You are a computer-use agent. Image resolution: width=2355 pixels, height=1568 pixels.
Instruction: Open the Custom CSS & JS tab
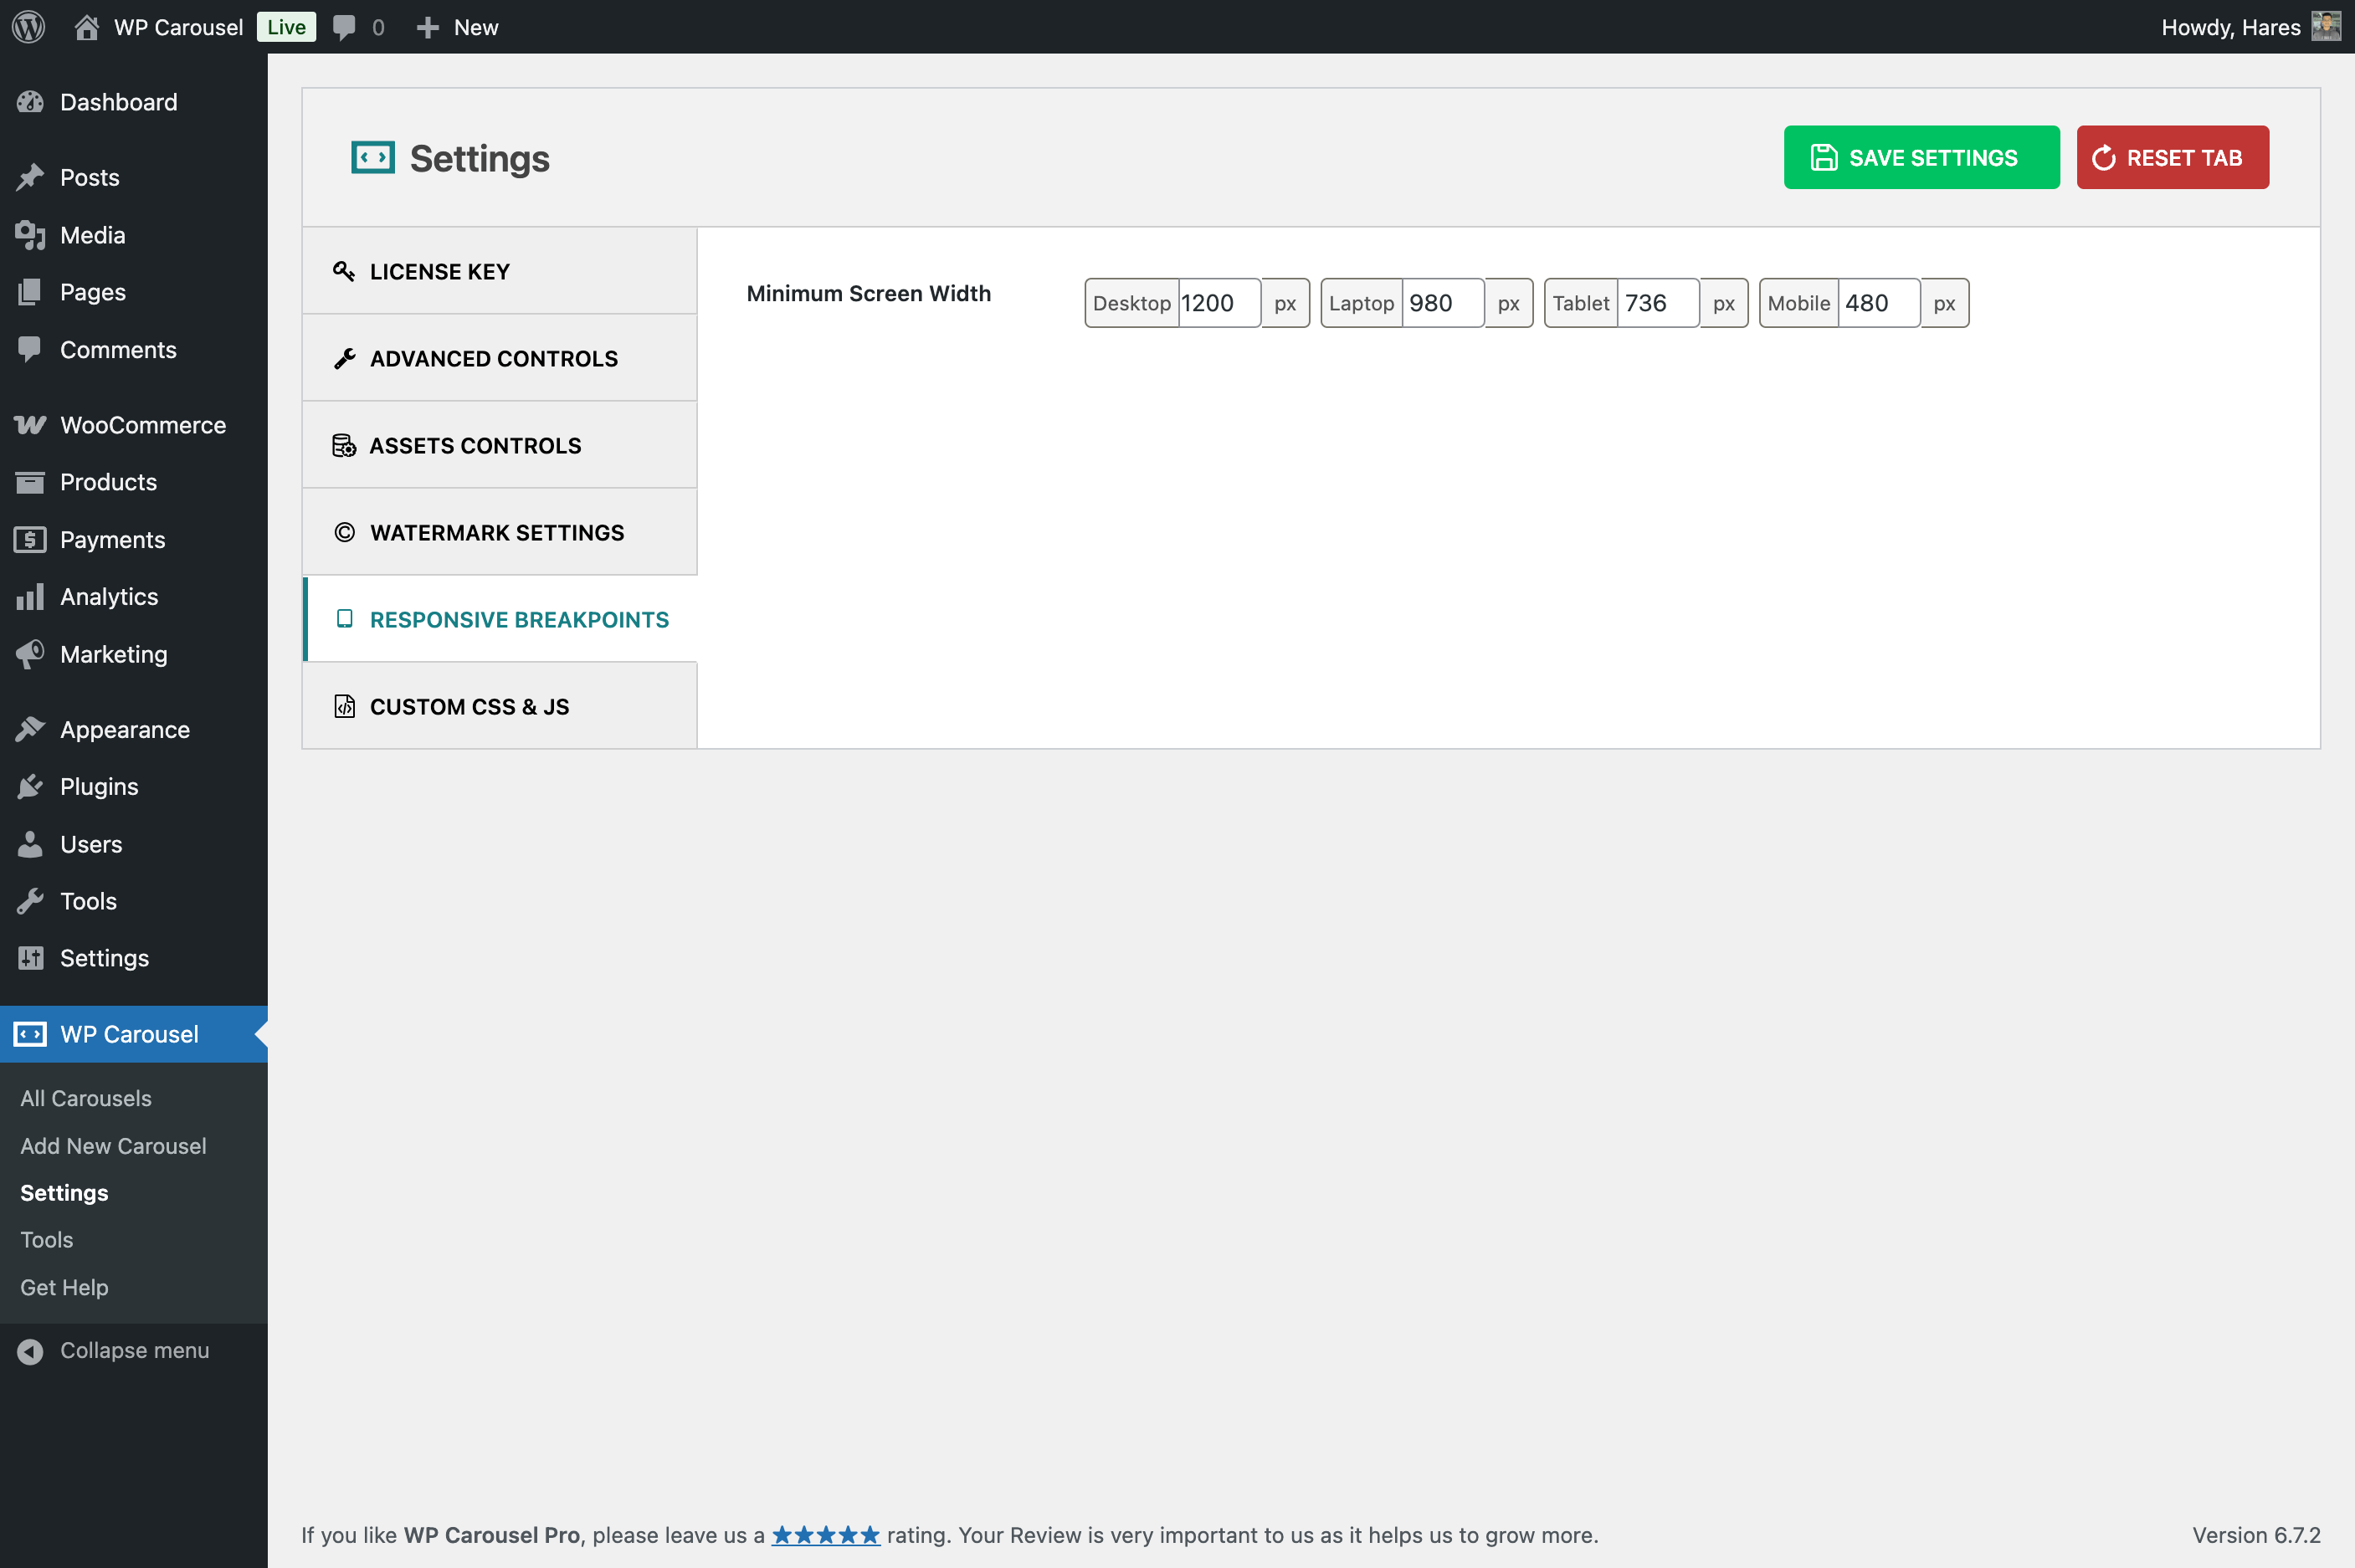[x=500, y=706]
